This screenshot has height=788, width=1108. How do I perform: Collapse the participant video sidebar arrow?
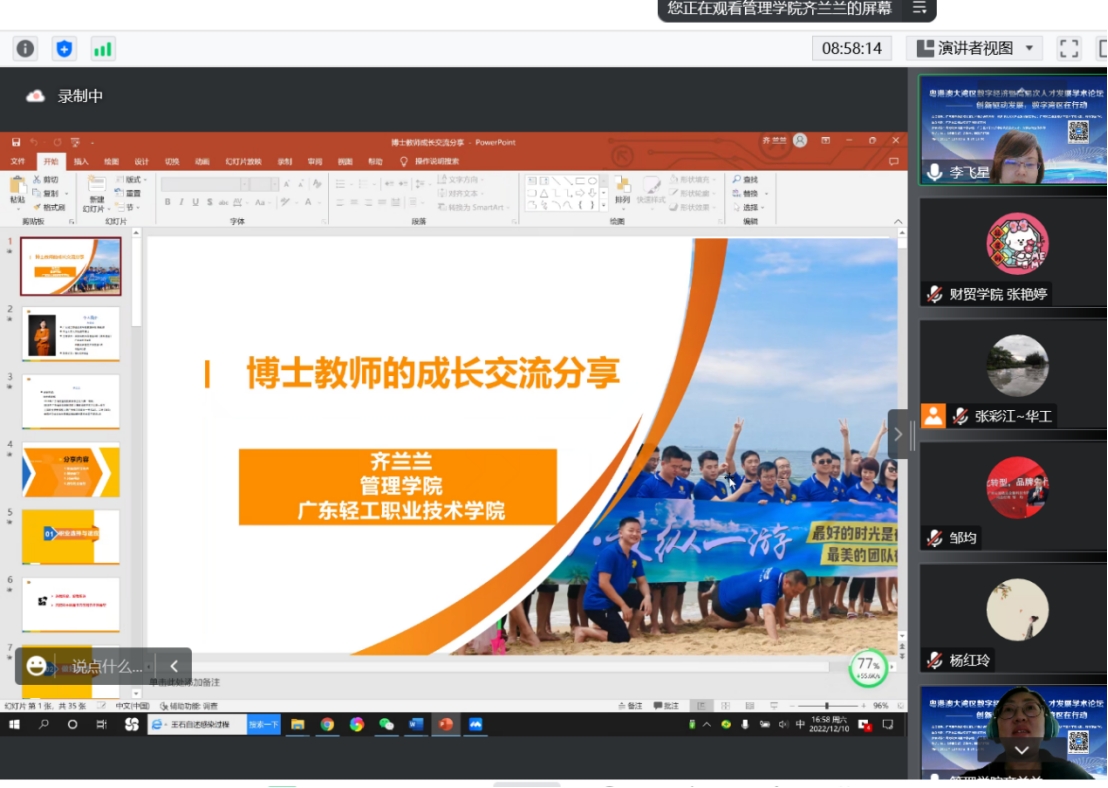pos(898,434)
